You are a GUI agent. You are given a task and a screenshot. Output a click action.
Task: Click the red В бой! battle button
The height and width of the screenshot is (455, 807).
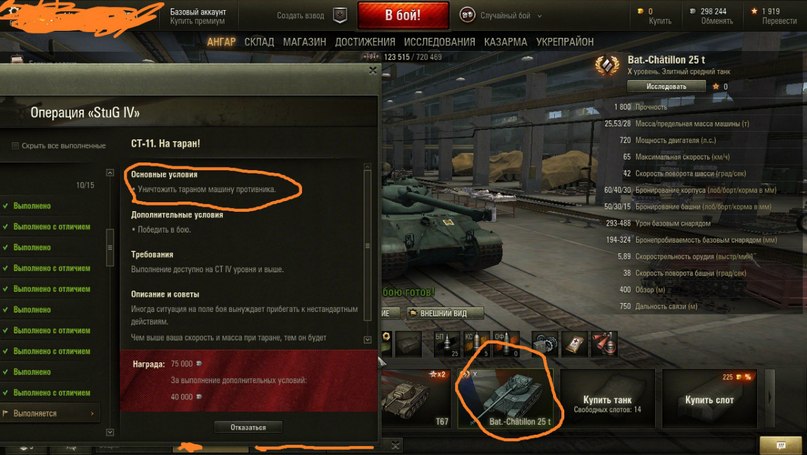pos(403,15)
